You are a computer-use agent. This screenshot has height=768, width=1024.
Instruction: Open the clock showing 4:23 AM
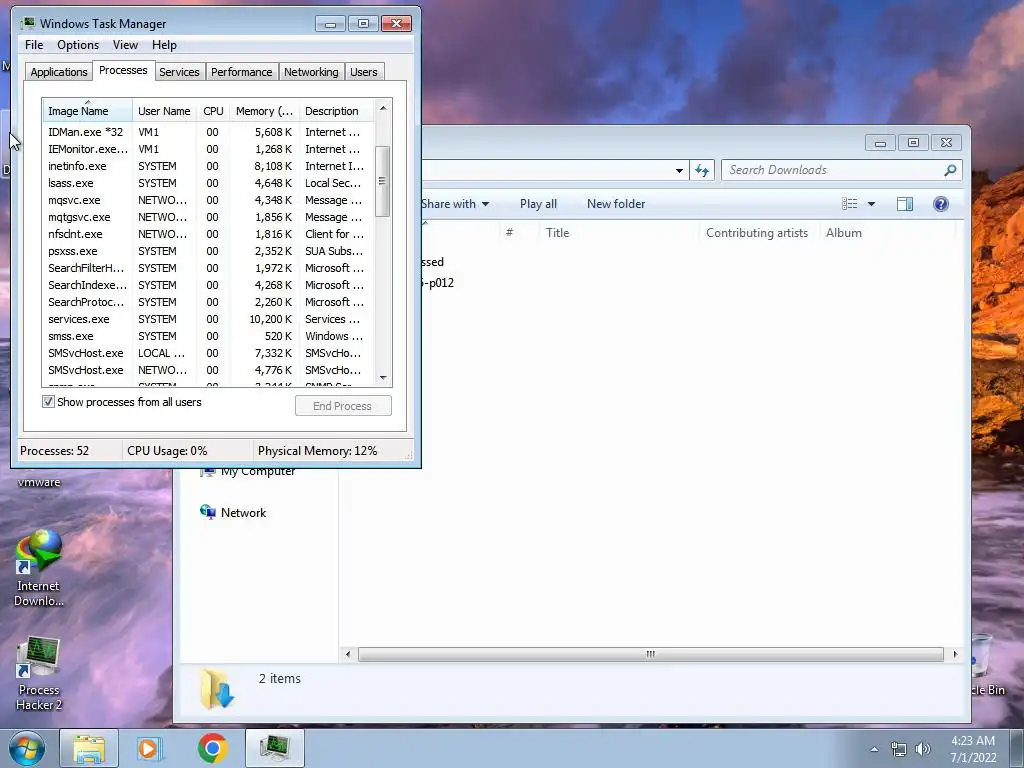[x=973, y=749]
